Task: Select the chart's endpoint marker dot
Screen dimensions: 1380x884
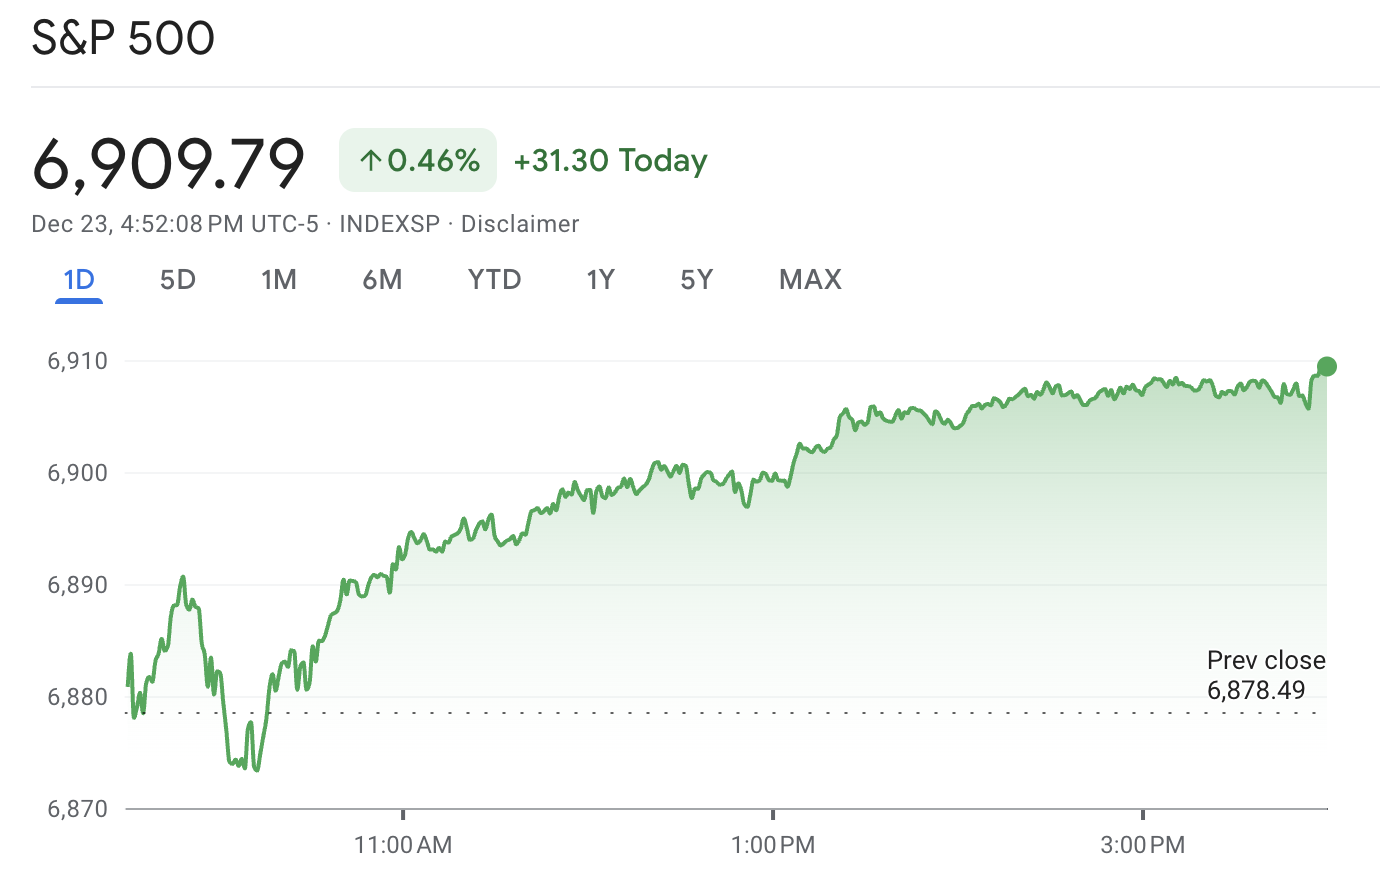Action: point(1325,366)
